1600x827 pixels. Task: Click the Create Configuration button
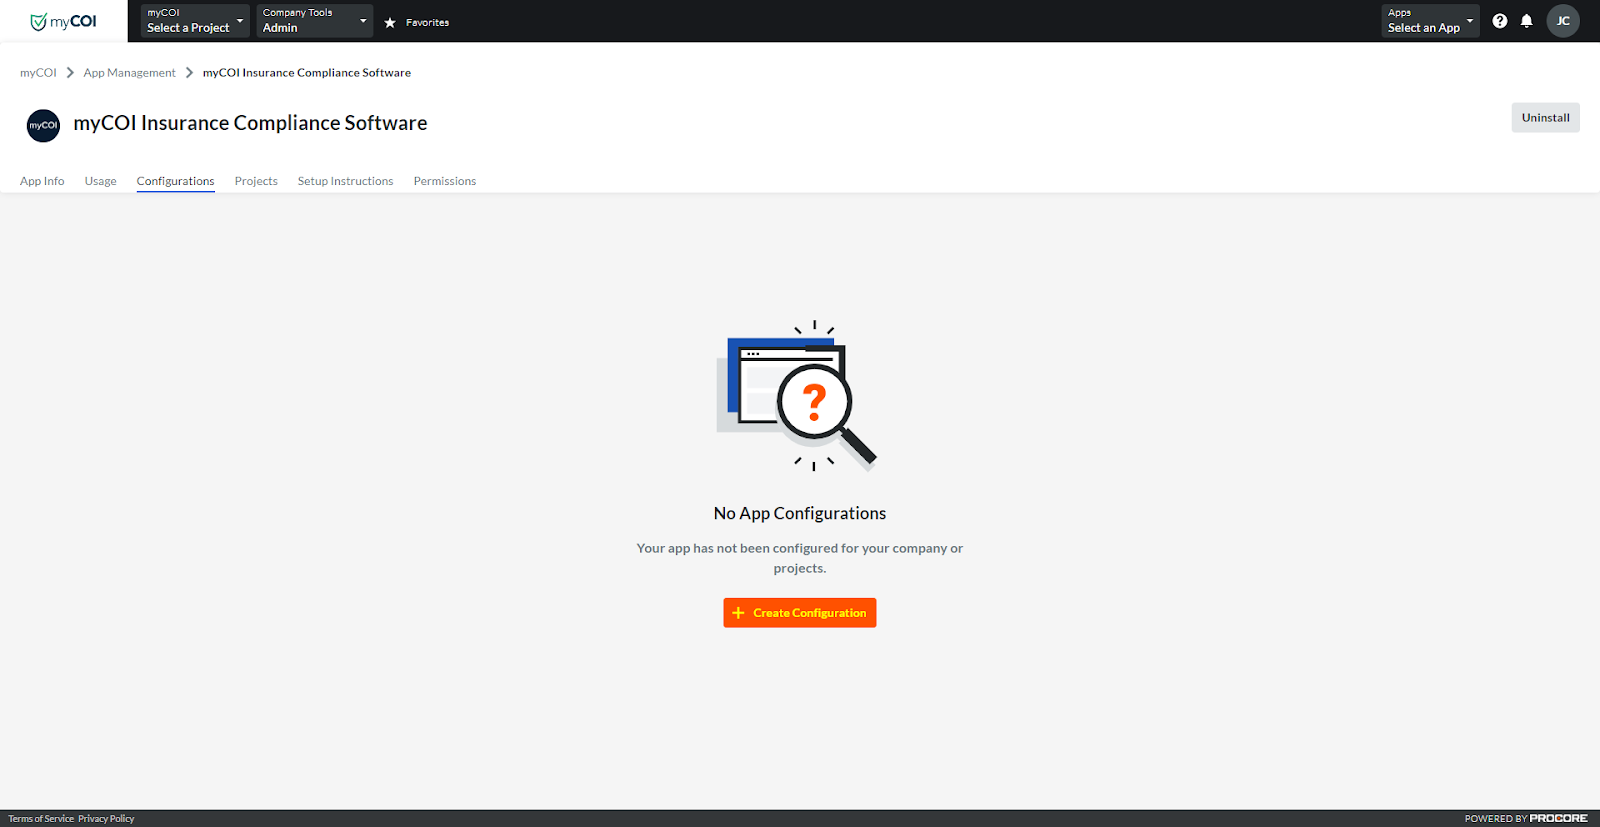[x=799, y=613]
